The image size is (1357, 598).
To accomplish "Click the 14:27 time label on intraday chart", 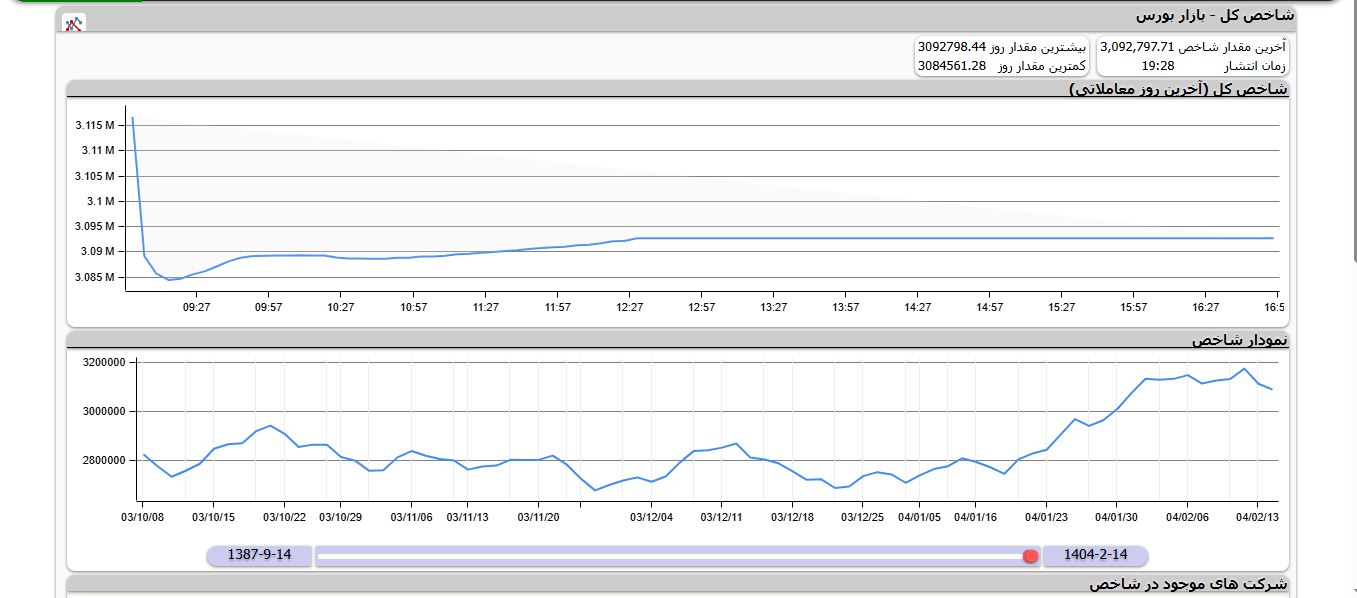I will pos(918,307).
